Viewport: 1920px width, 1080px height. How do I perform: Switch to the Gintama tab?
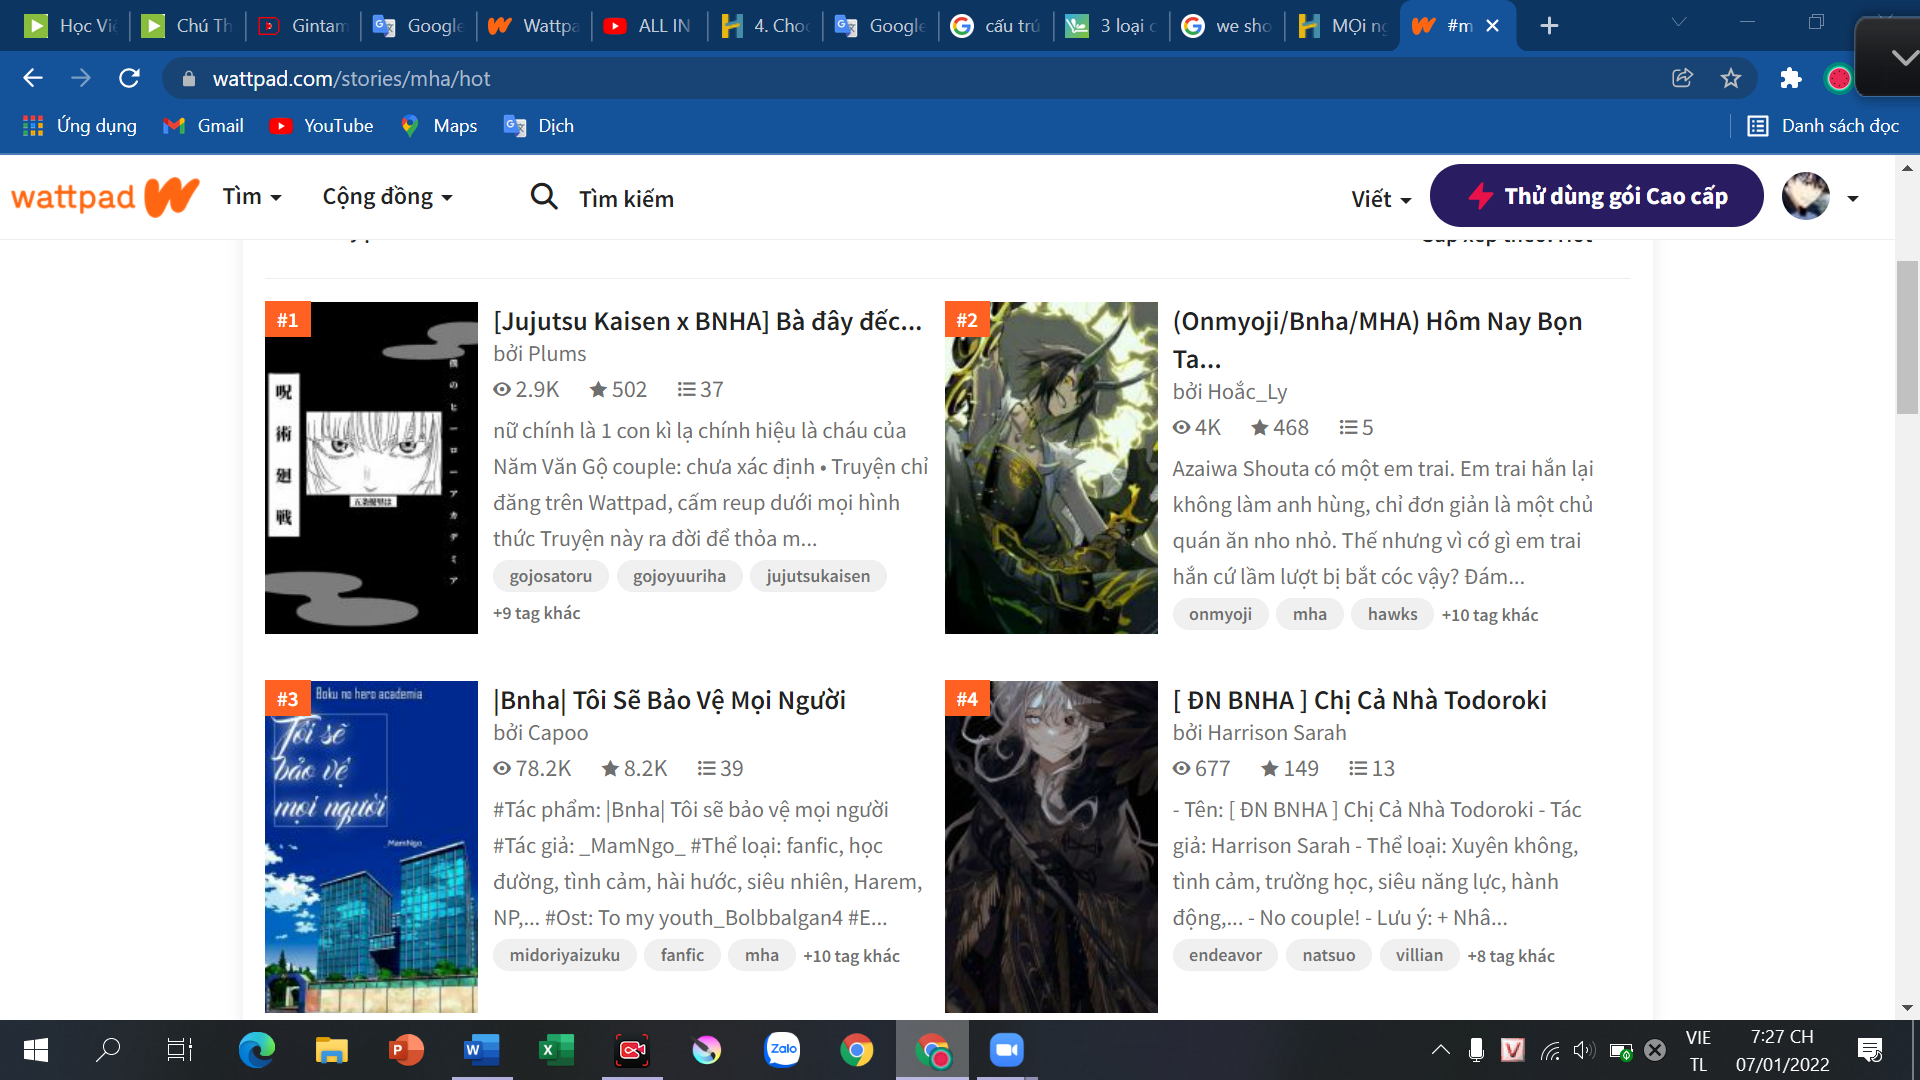pyautogui.click(x=303, y=26)
